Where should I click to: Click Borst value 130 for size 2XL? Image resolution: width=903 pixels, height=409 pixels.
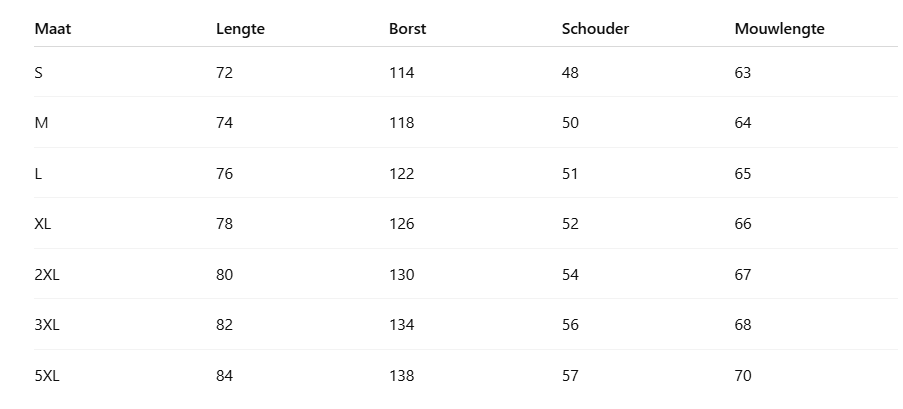pos(401,275)
